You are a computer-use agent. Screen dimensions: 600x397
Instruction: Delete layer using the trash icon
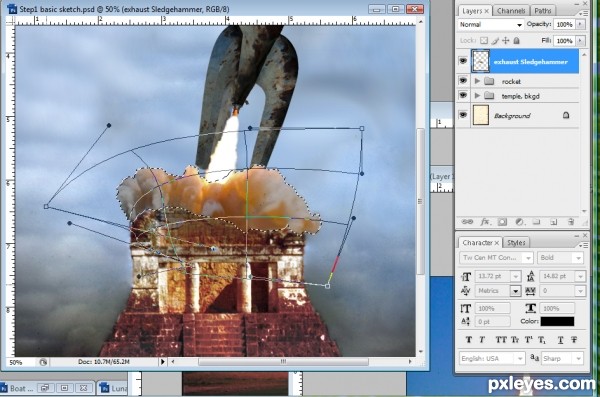click(x=571, y=222)
